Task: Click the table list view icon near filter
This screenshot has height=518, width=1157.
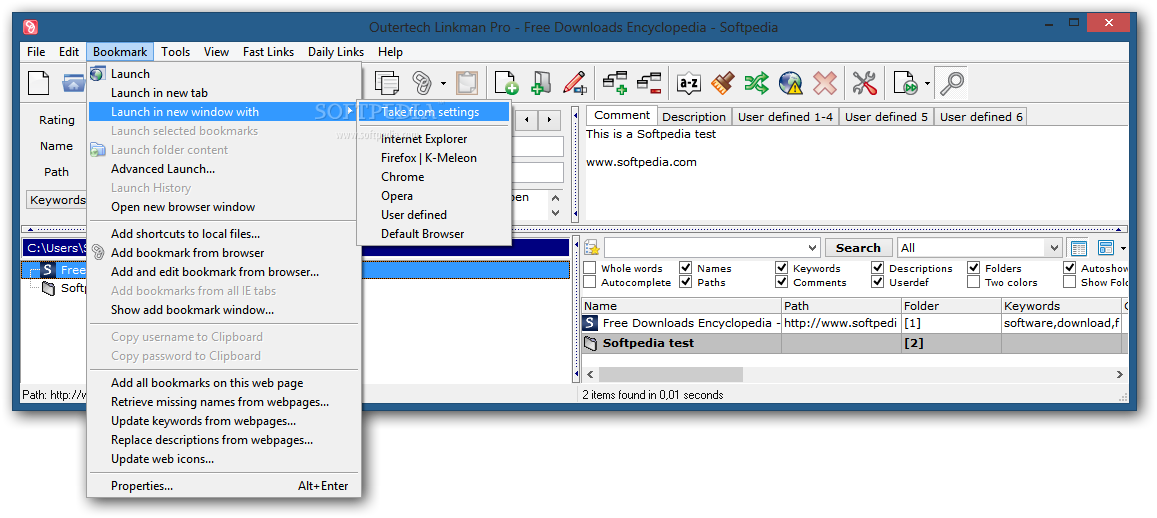Action: tap(1079, 248)
